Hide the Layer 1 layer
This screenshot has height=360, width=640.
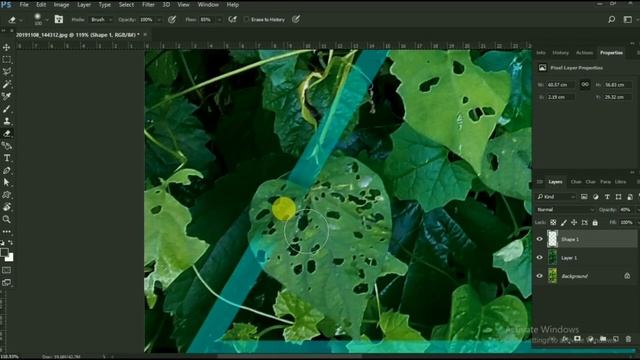(540, 258)
